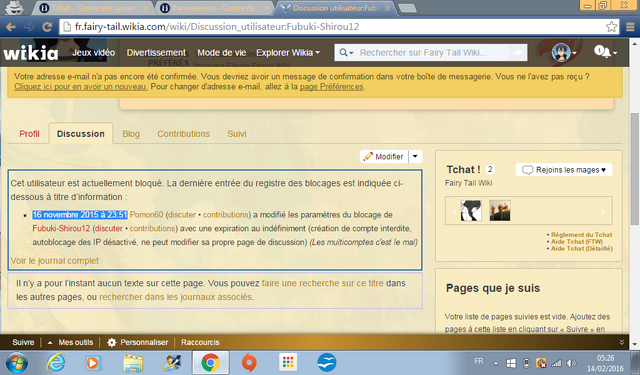640x375 pixels.
Task: Open the Blog tab
Action: (x=131, y=134)
